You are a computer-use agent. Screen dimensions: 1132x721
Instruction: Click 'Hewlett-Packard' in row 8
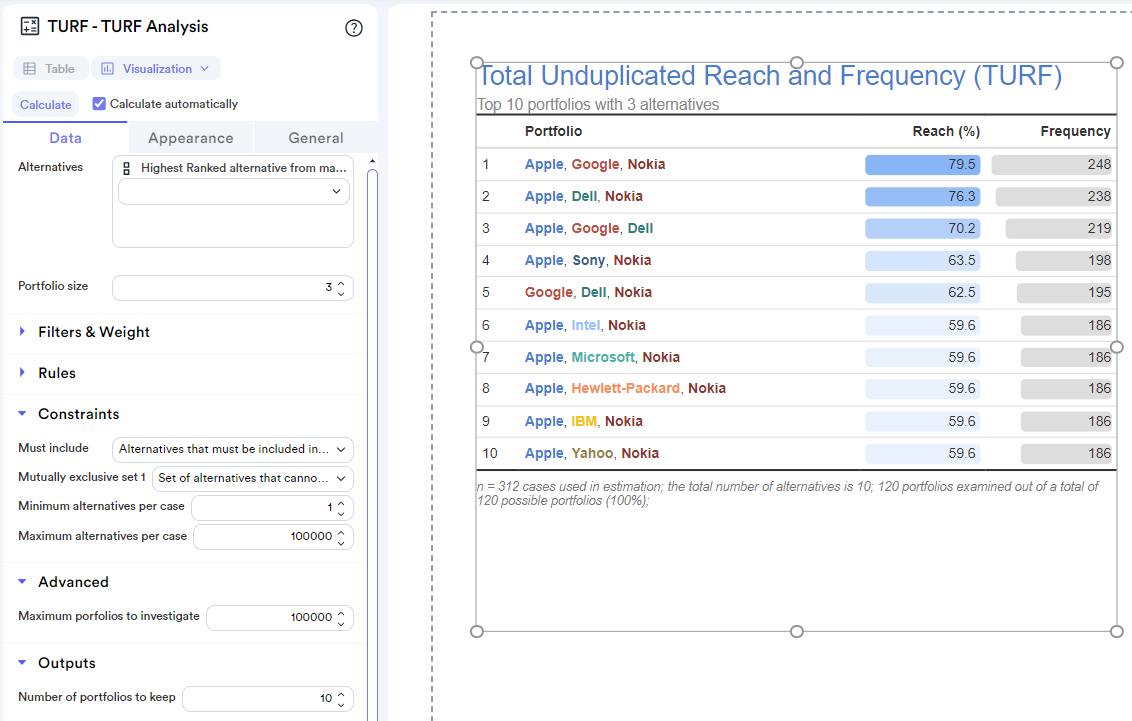(x=625, y=388)
